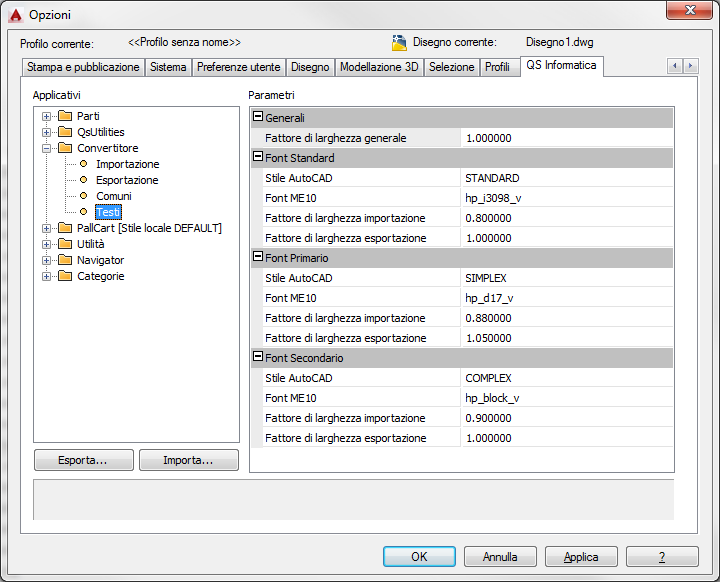The width and height of the screenshot is (720, 582).
Task: Edit the Fattore di larghezza generale value
Action: click(x=568, y=138)
